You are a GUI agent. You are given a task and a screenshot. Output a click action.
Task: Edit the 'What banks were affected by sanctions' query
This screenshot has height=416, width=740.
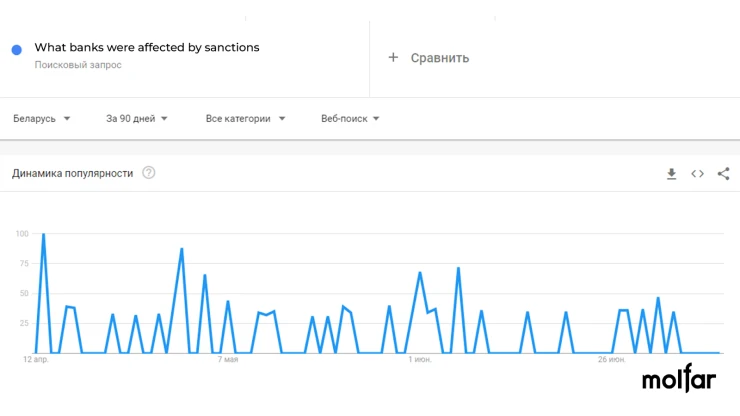coord(147,47)
